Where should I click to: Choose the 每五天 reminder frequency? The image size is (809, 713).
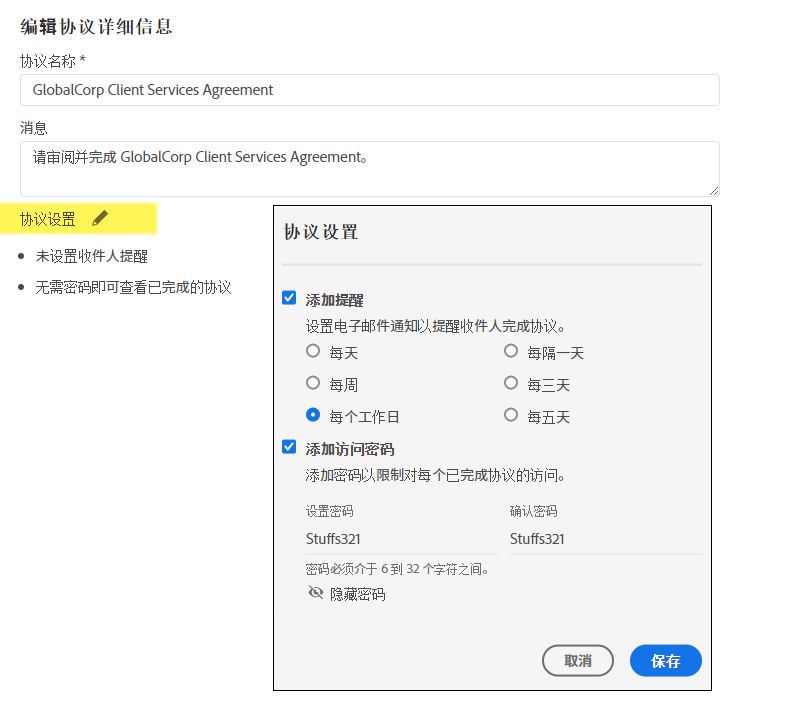pyautogui.click(x=511, y=415)
